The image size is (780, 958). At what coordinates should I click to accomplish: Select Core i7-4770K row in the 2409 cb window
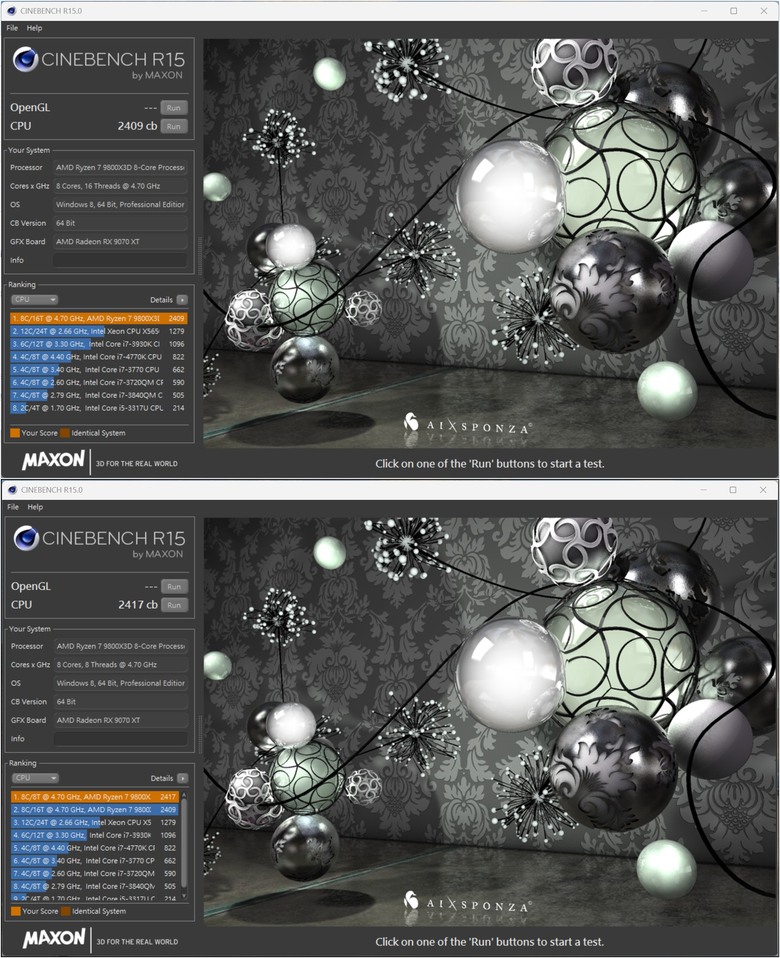[98, 357]
